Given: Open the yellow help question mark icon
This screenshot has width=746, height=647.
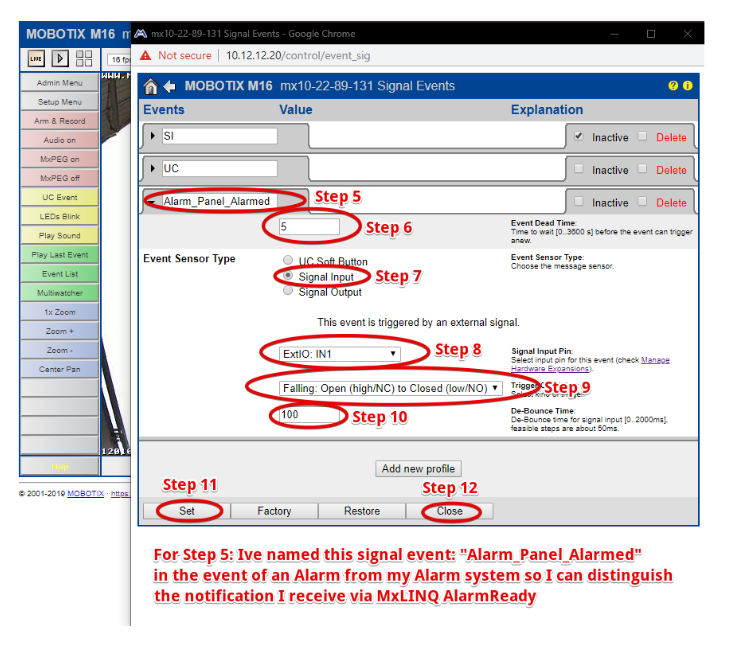Looking at the screenshot, I should (673, 86).
